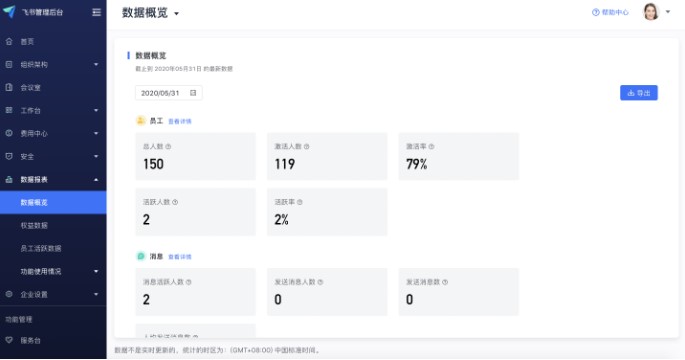
Task: Expand the 费用中心 menu arrow
Action: pos(96,133)
